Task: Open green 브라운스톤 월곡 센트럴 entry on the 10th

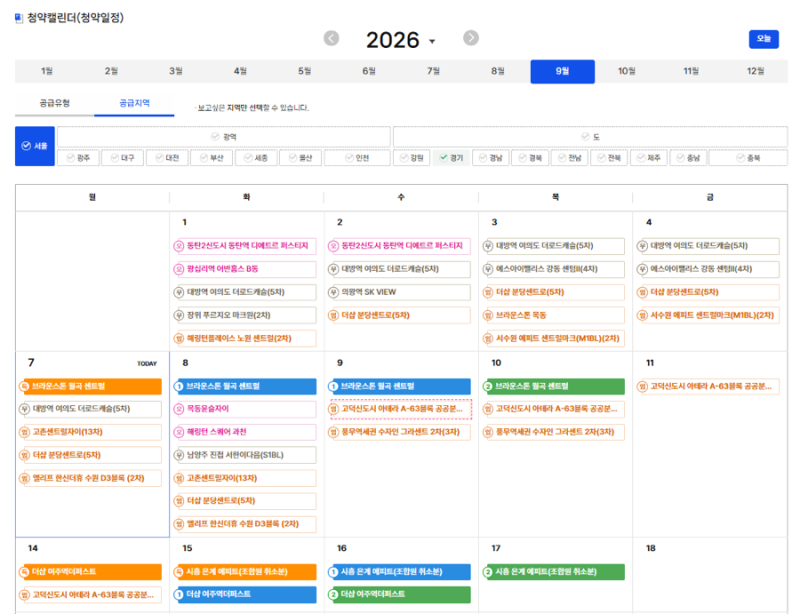Action: tap(554, 386)
